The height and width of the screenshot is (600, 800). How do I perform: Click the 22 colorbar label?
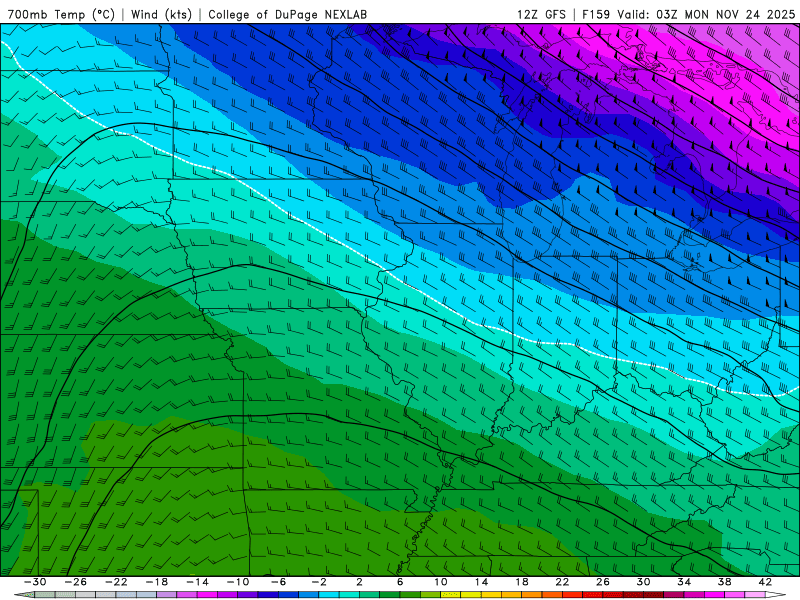pyautogui.click(x=562, y=582)
